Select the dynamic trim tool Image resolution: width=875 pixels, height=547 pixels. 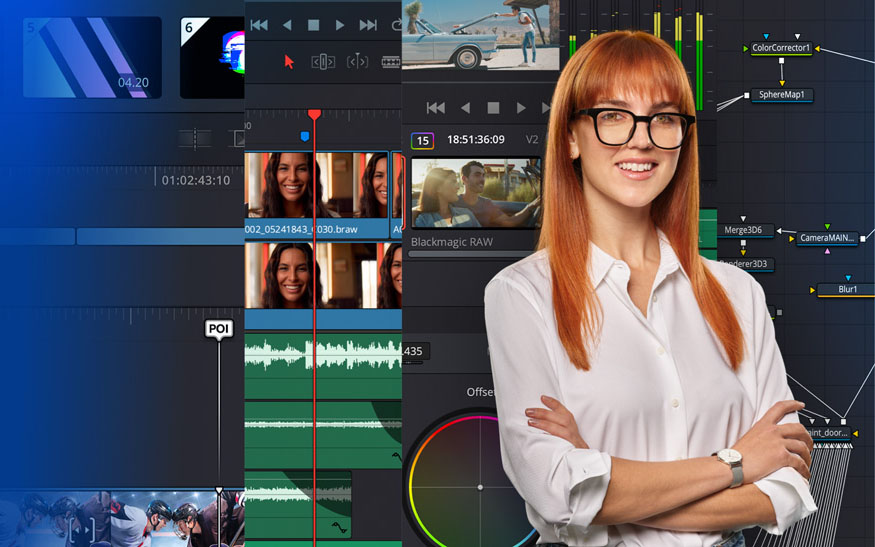click(x=357, y=61)
